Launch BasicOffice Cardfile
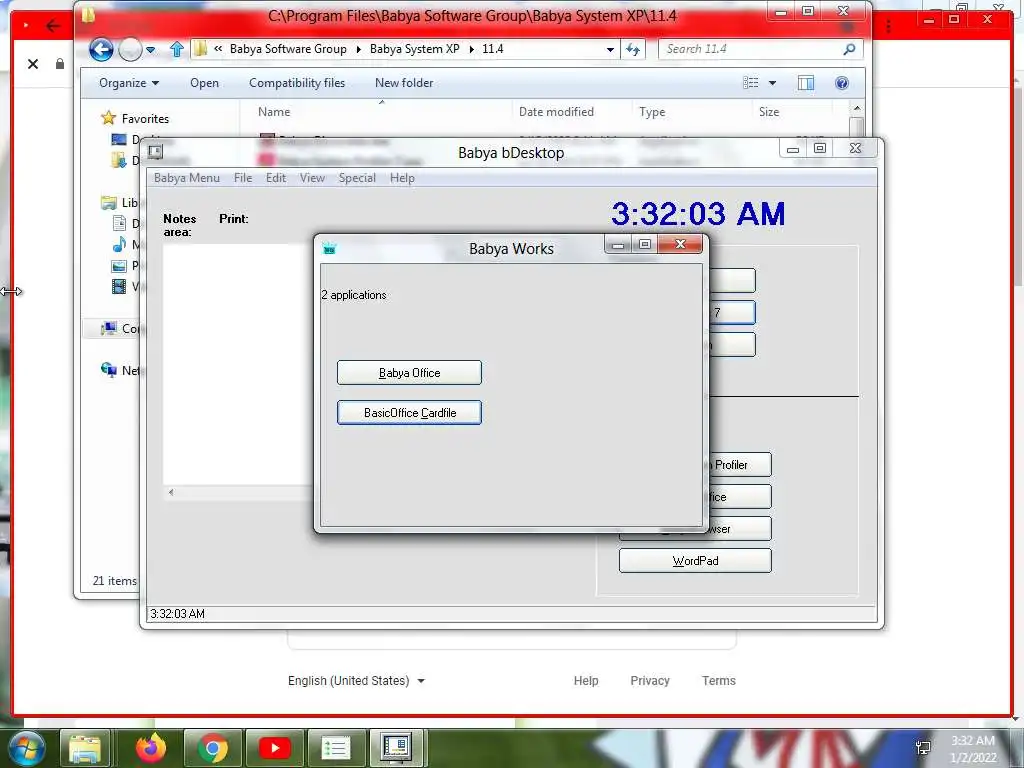The image size is (1024, 768). tap(409, 413)
